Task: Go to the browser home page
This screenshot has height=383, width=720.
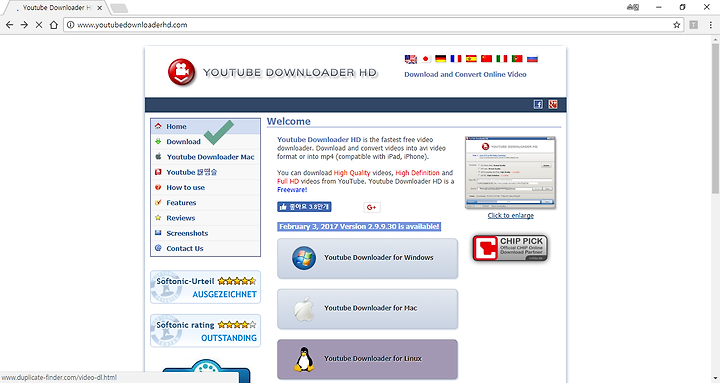Action: [x=54, y=25]
